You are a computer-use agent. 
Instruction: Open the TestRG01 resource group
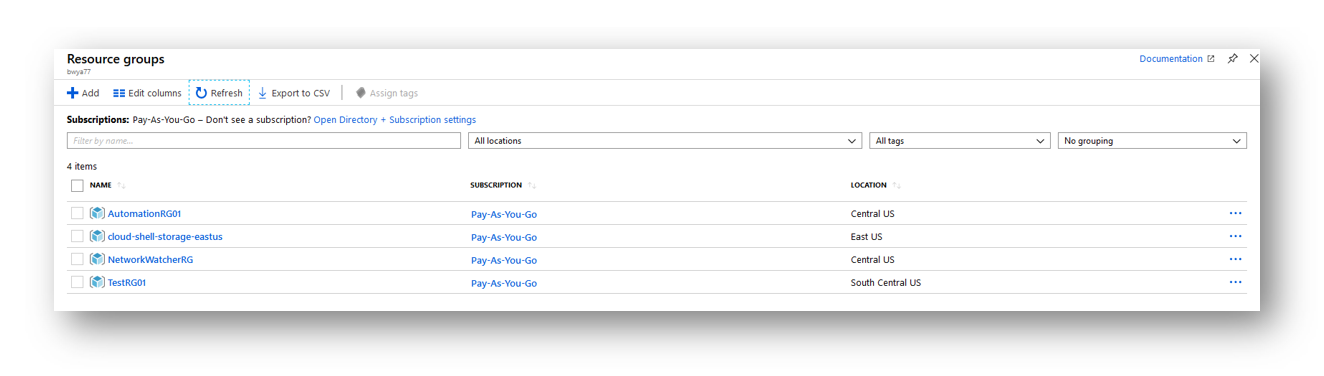127,283
